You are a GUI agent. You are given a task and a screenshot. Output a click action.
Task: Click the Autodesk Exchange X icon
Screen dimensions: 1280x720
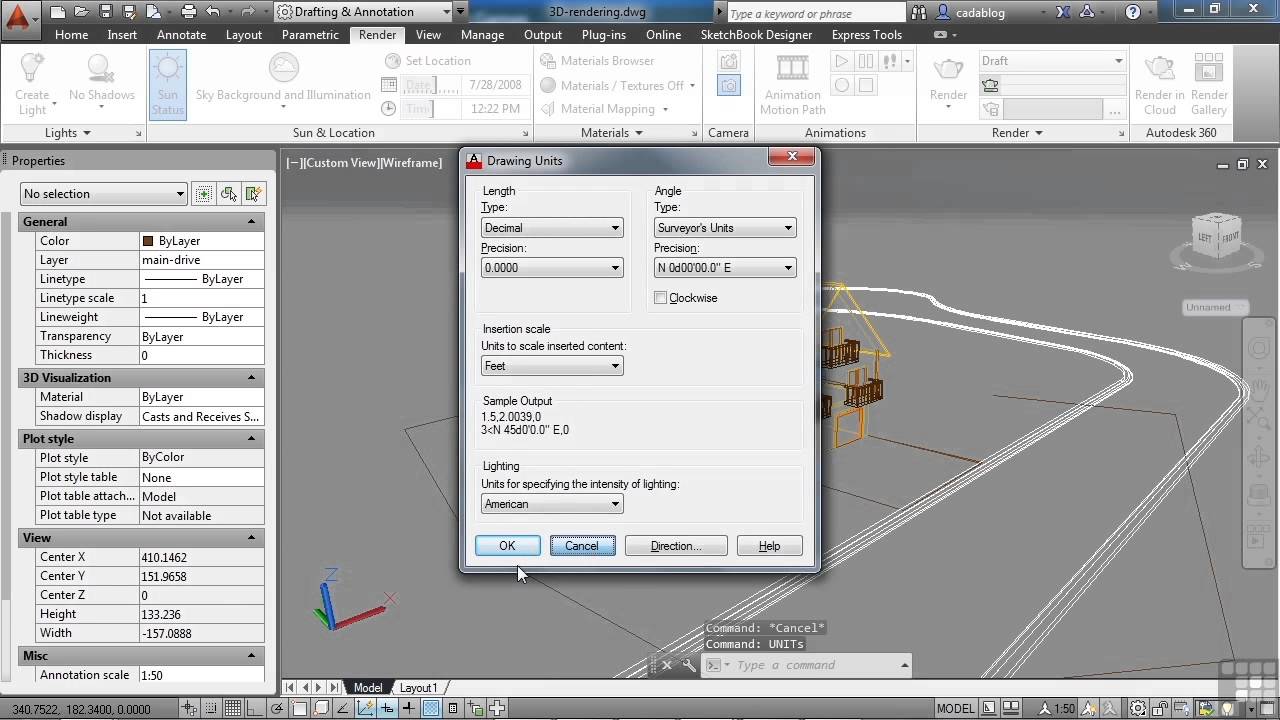point(1062,13)
